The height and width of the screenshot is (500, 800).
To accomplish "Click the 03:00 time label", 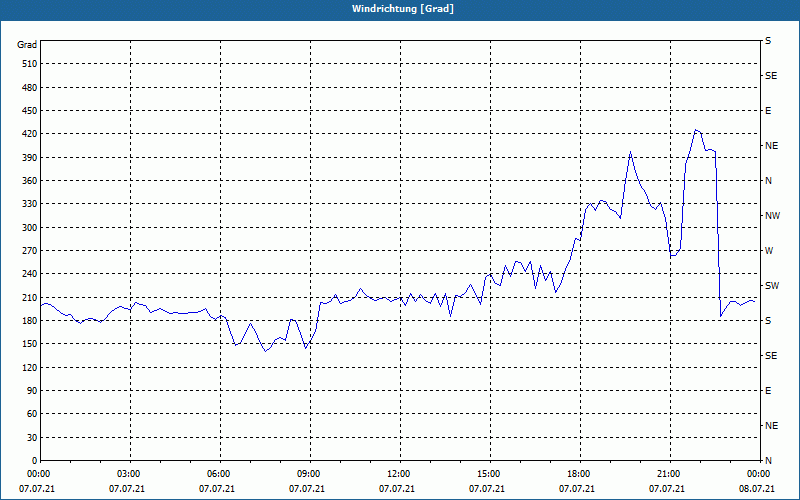I will (130, 474).
